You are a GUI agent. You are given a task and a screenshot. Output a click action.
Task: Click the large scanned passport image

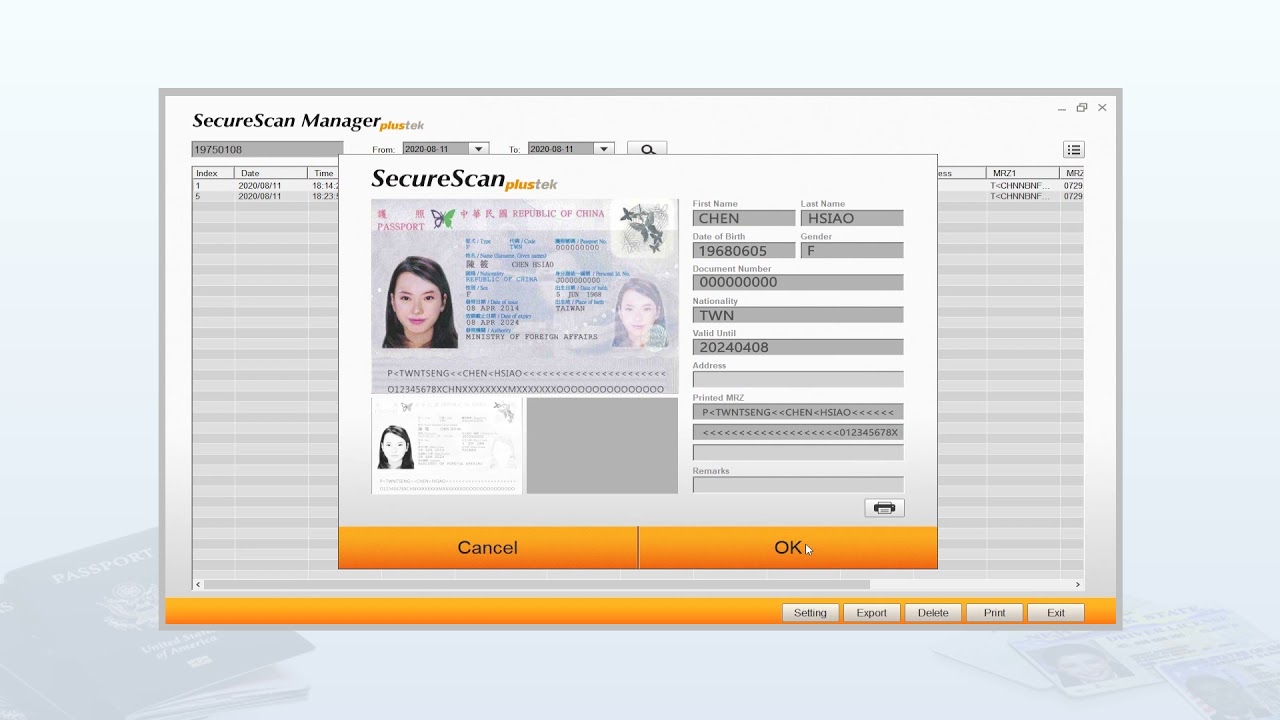tap(524, 296)
